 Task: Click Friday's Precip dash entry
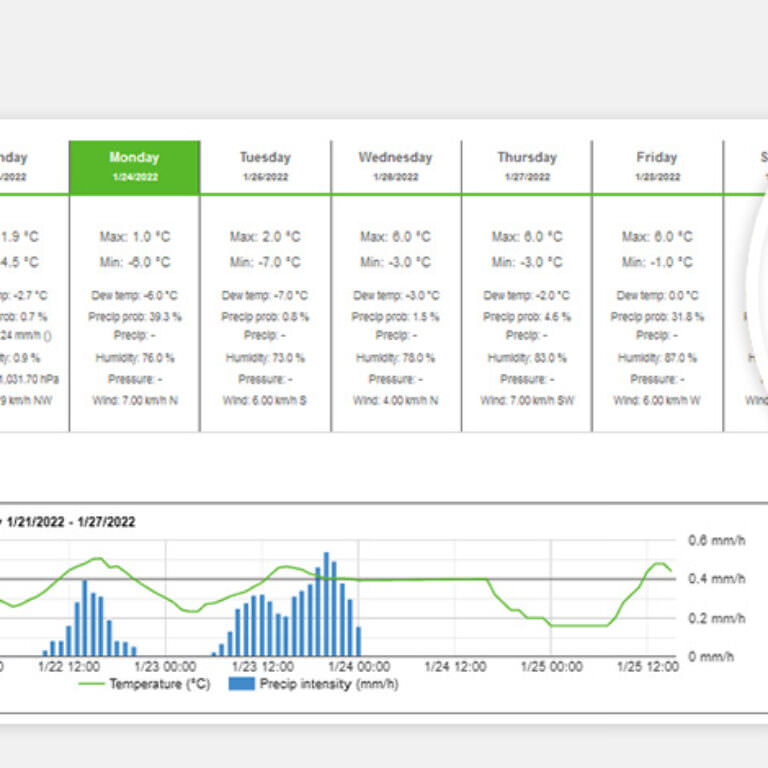657,336
